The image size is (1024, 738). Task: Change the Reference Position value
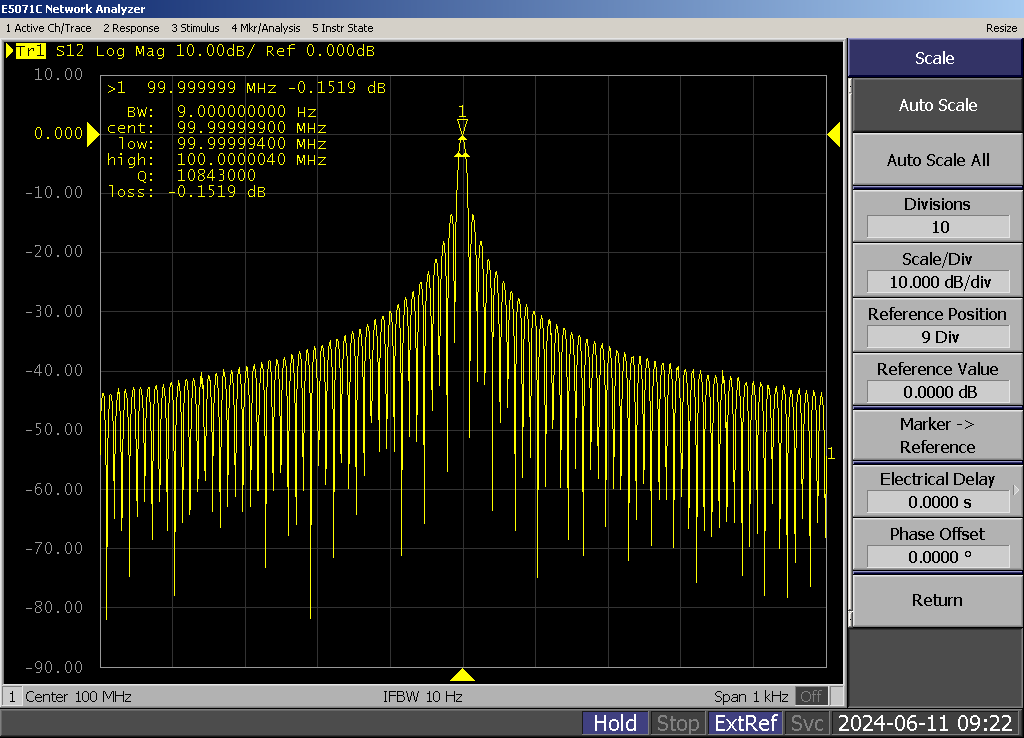[936, 337]
